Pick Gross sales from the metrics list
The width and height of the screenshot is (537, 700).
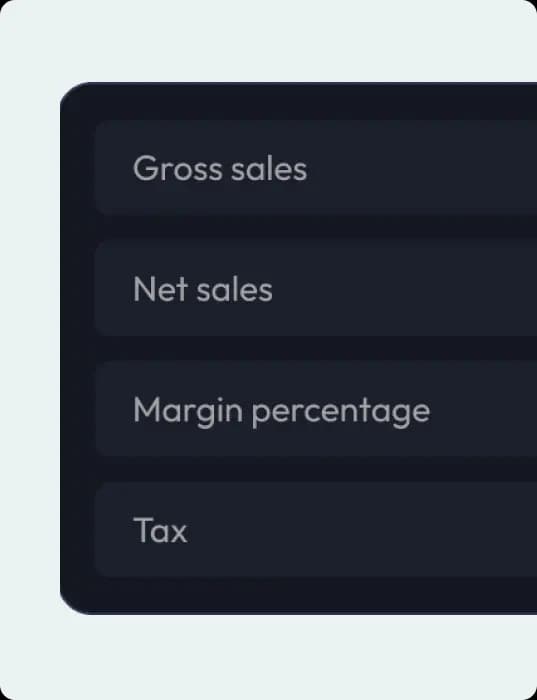(x=316, y=168)
